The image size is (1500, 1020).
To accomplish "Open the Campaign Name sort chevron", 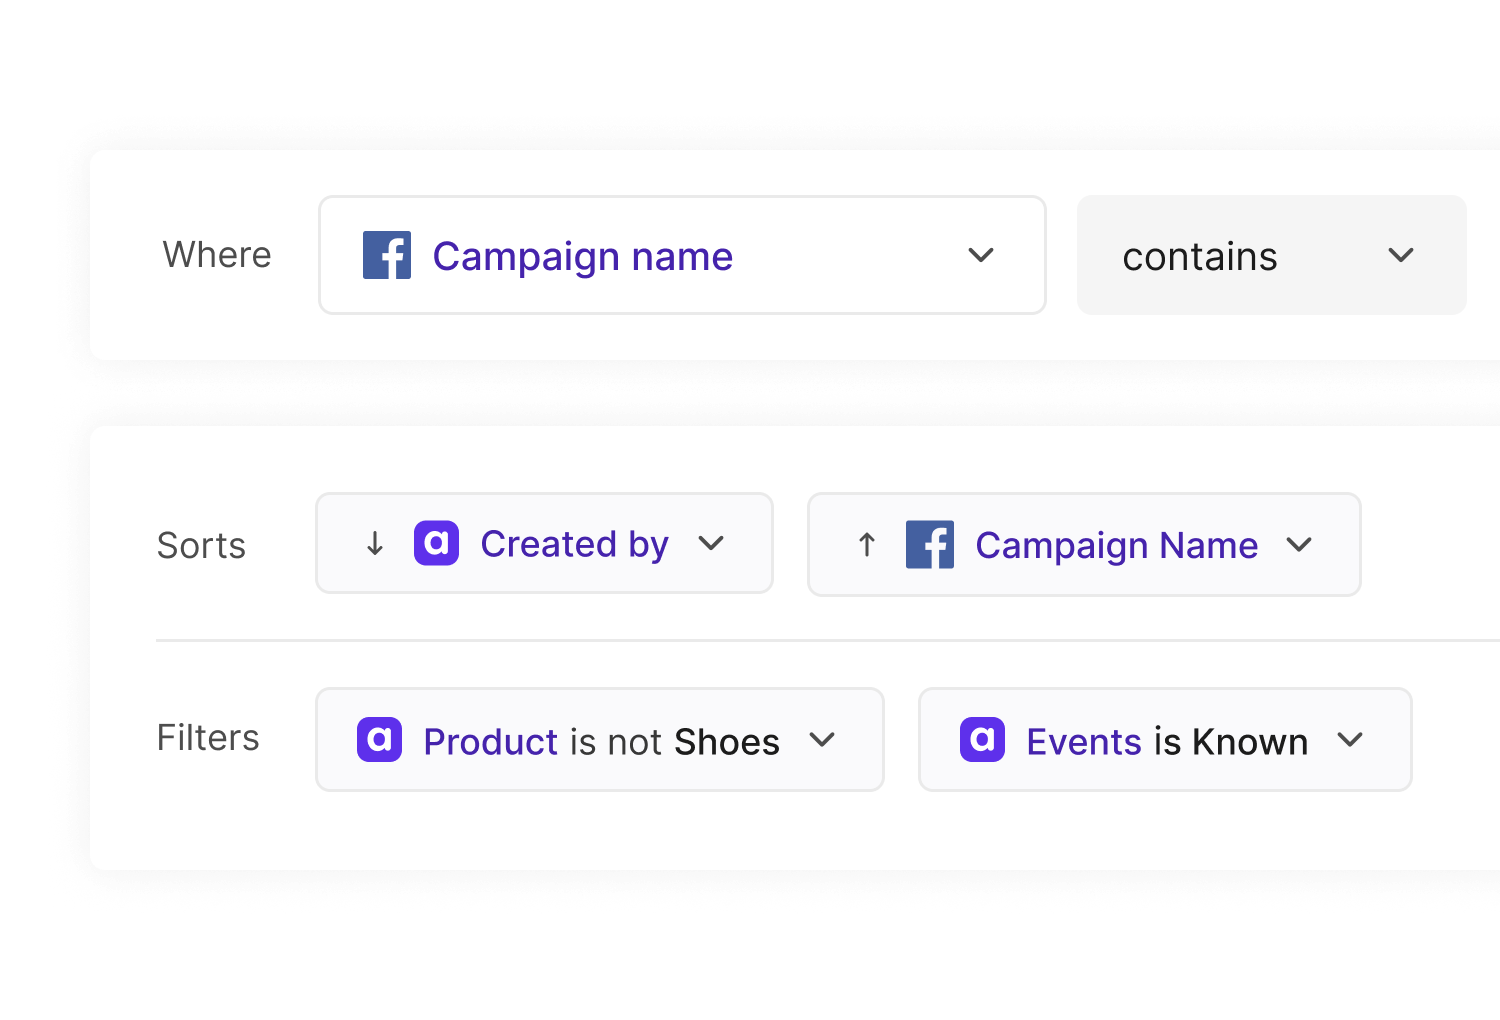I will click(1299, 545).
